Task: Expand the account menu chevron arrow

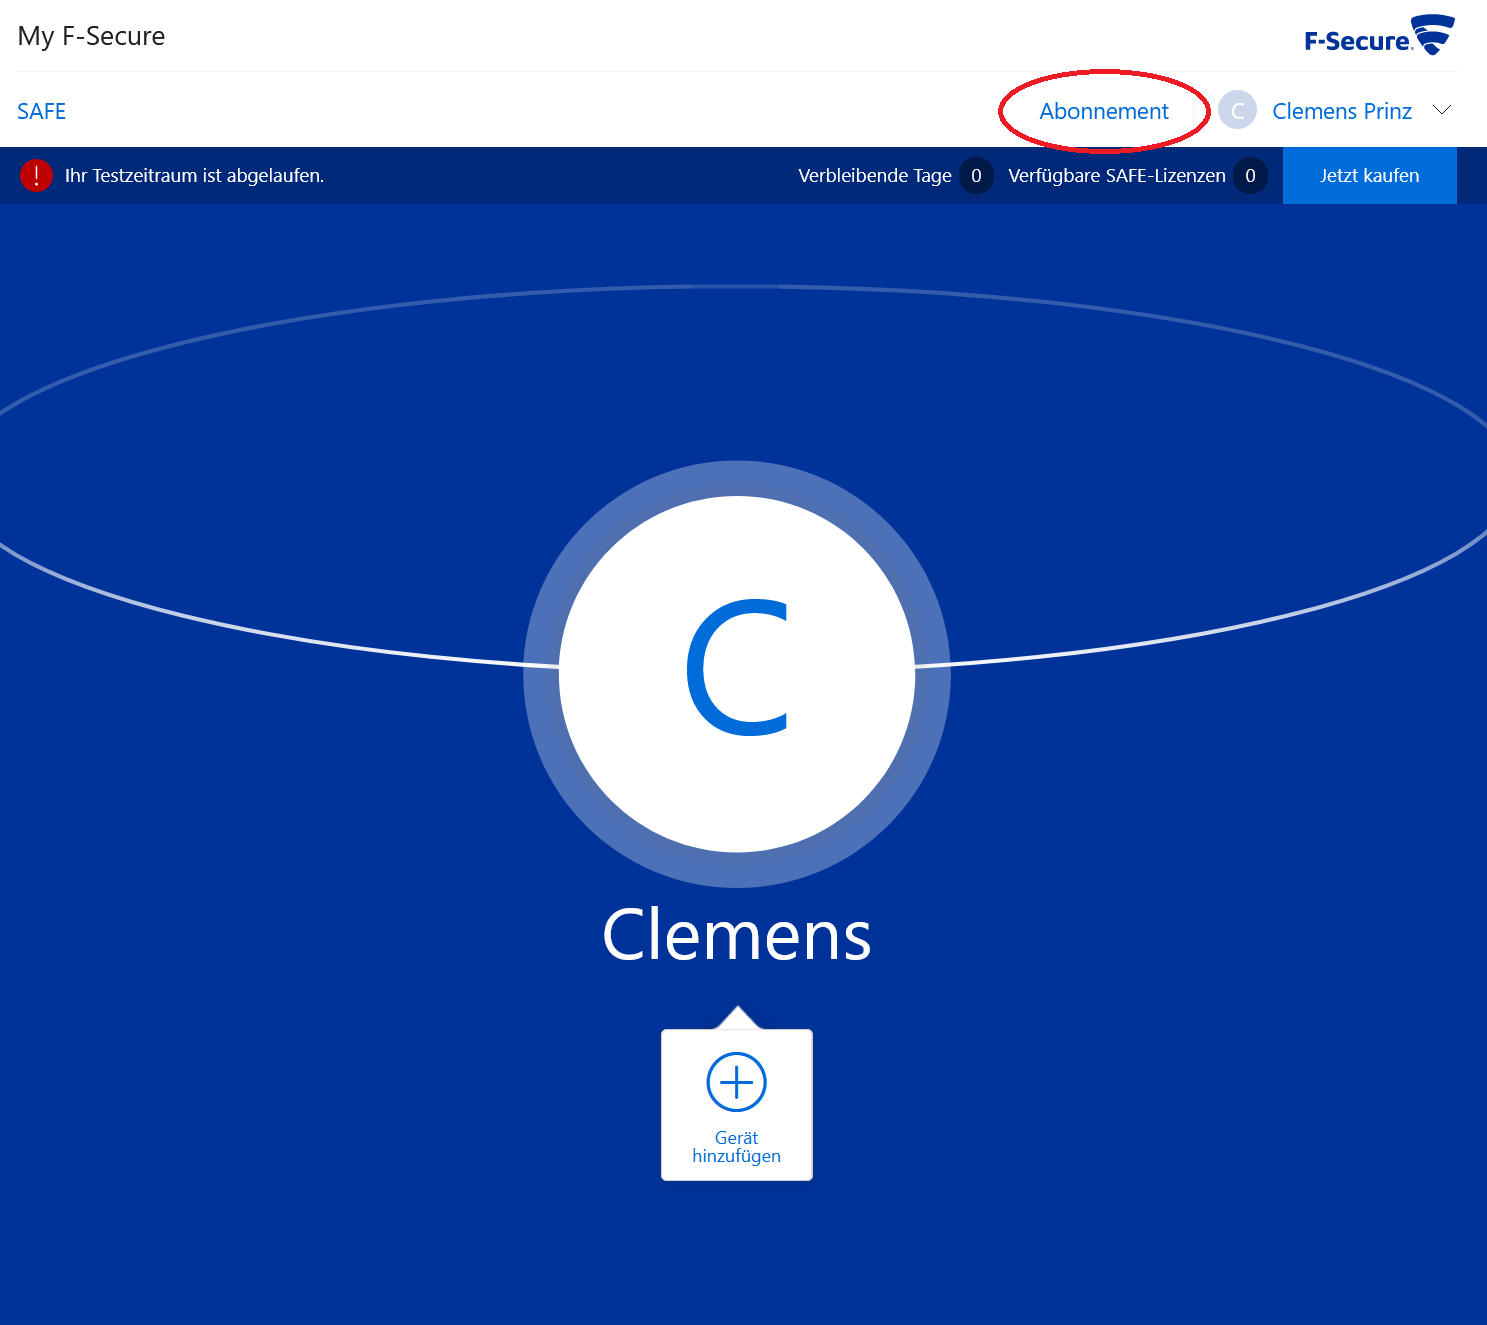Action: (x=1442, y=110)
